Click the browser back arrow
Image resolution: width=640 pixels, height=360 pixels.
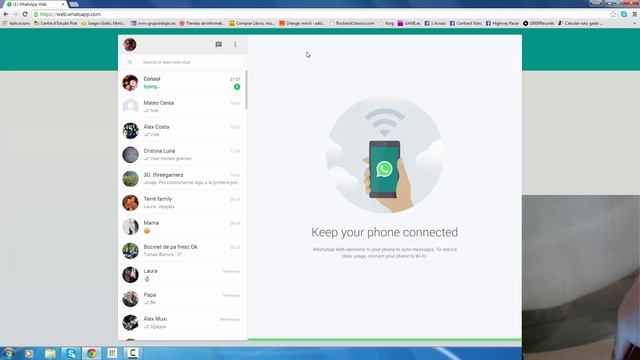coord(6,14)
